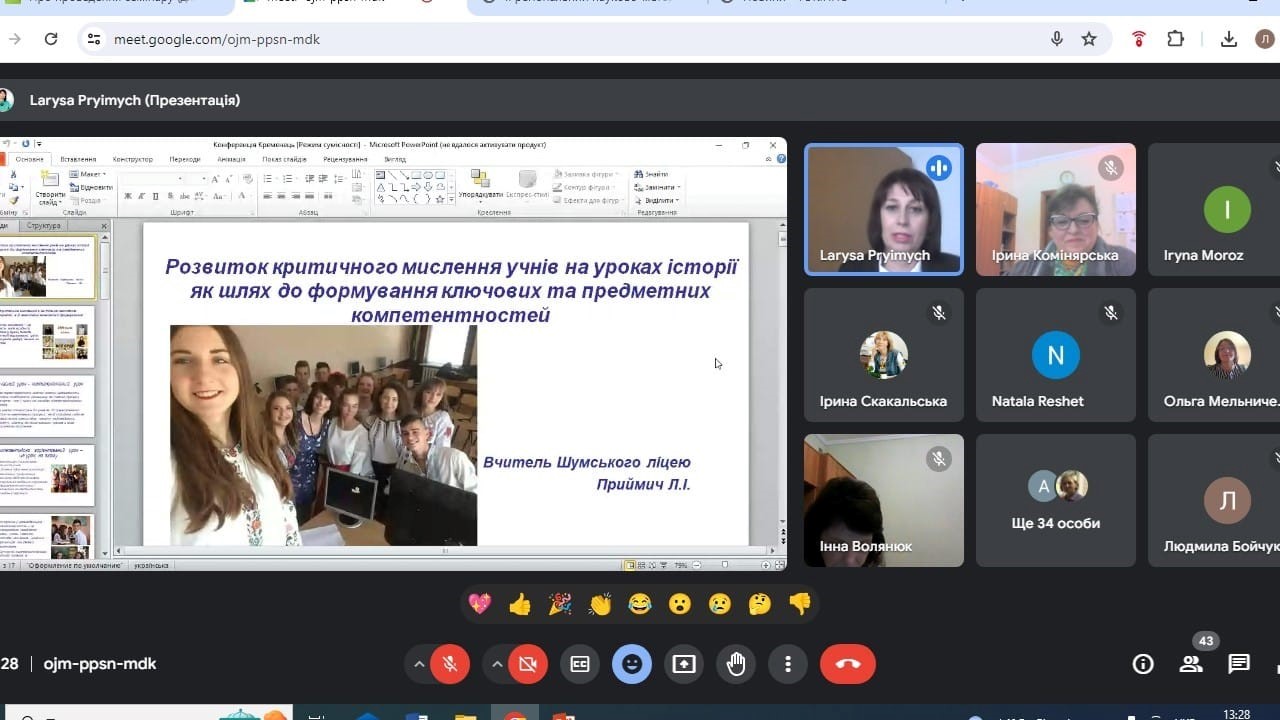The width and height of the screenshot is (1280, 720).
Task: Open meeting details info icon
Action: coord(1142,664)
